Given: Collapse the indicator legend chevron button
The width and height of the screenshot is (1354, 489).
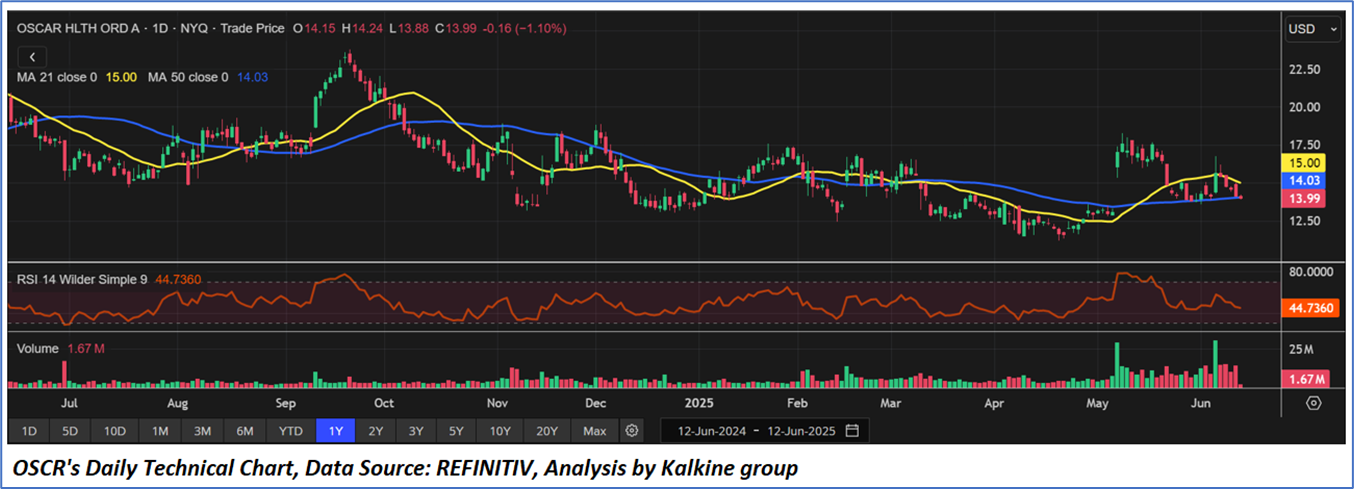Looking at the screenshot, I should pyautogui.click(x=31, y=58).
